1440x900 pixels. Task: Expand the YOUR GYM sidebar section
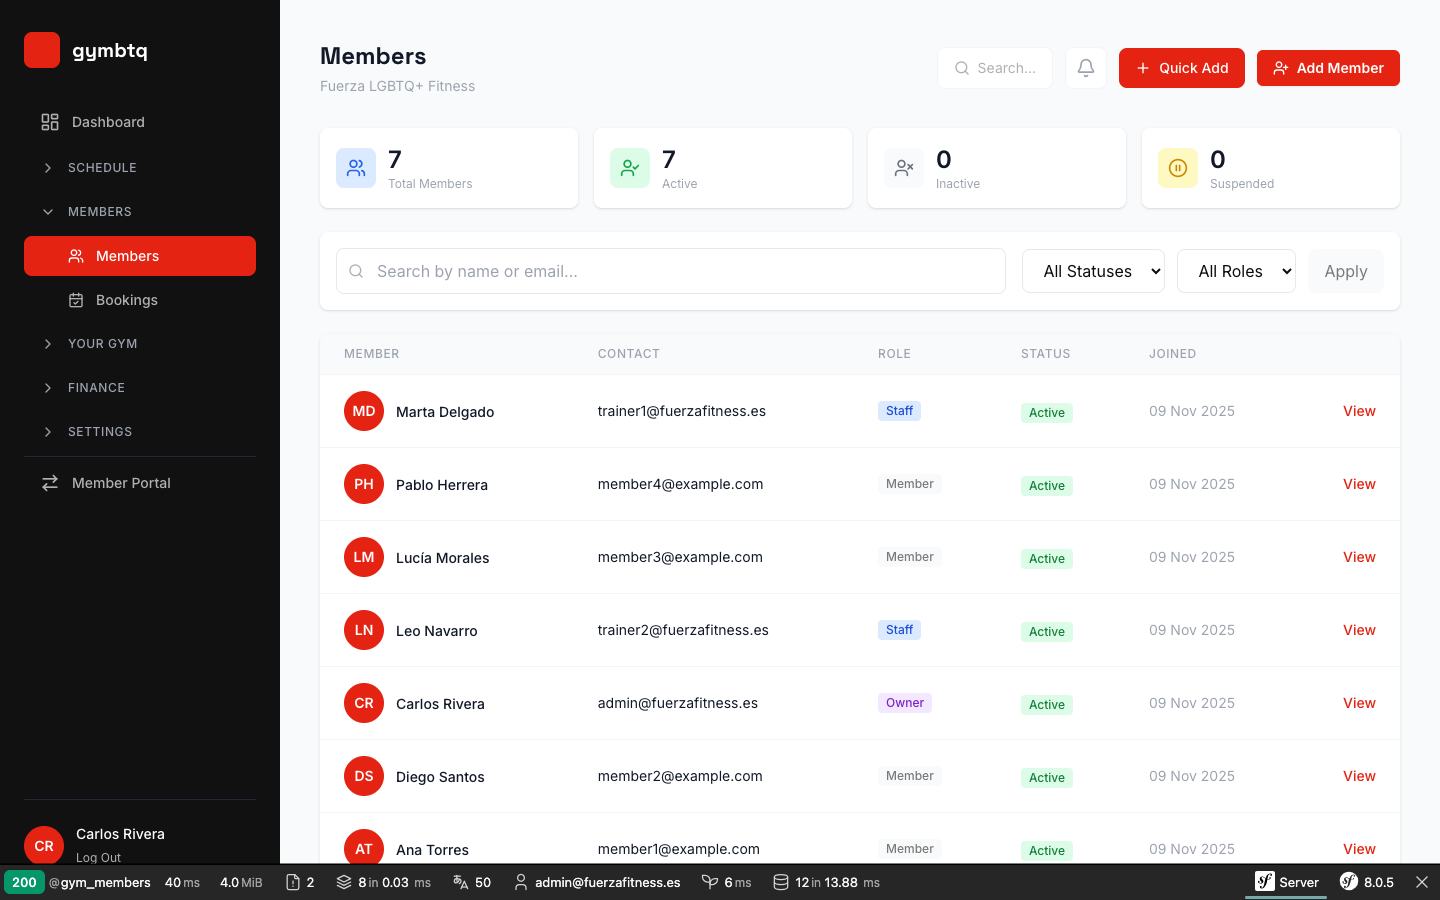(x=140, y=344)
